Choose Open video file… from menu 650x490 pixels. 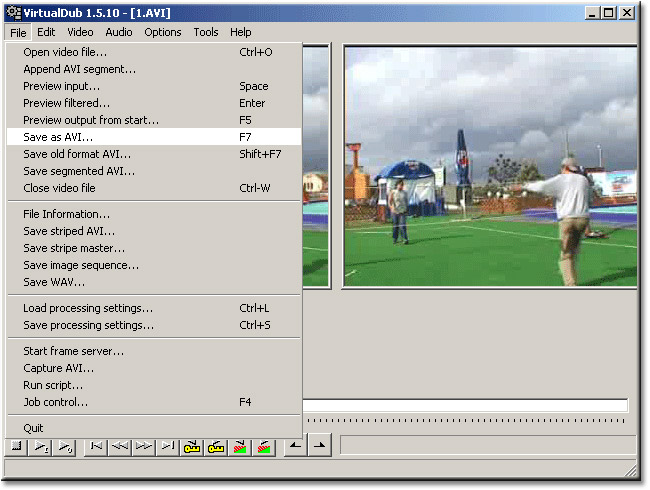point(154,52)
